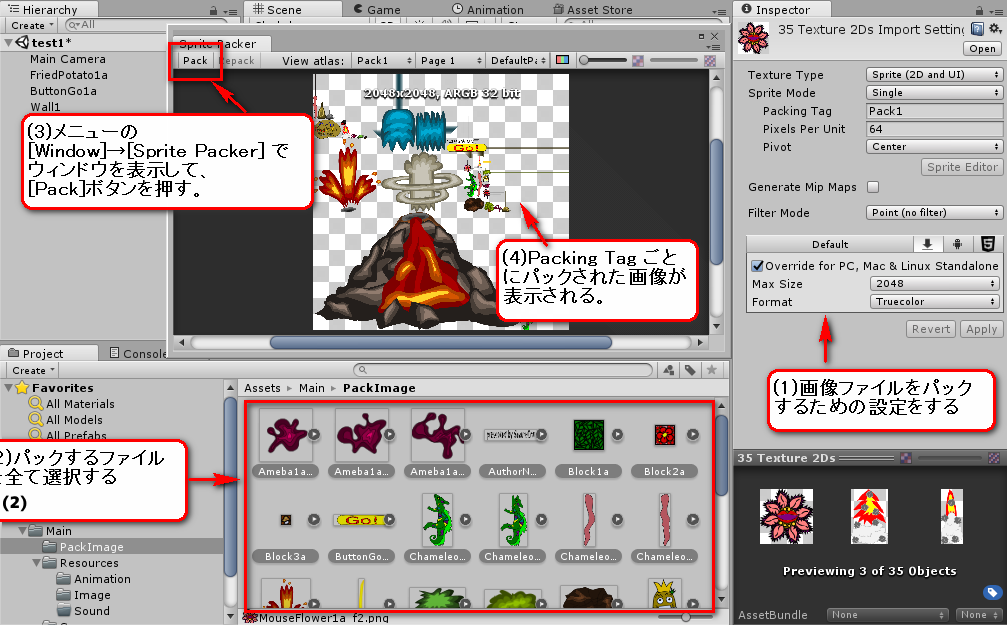Open the Max Size dropdown
Screen dimensions: 1007x625
pyautogui.click(x=933, y=283)
